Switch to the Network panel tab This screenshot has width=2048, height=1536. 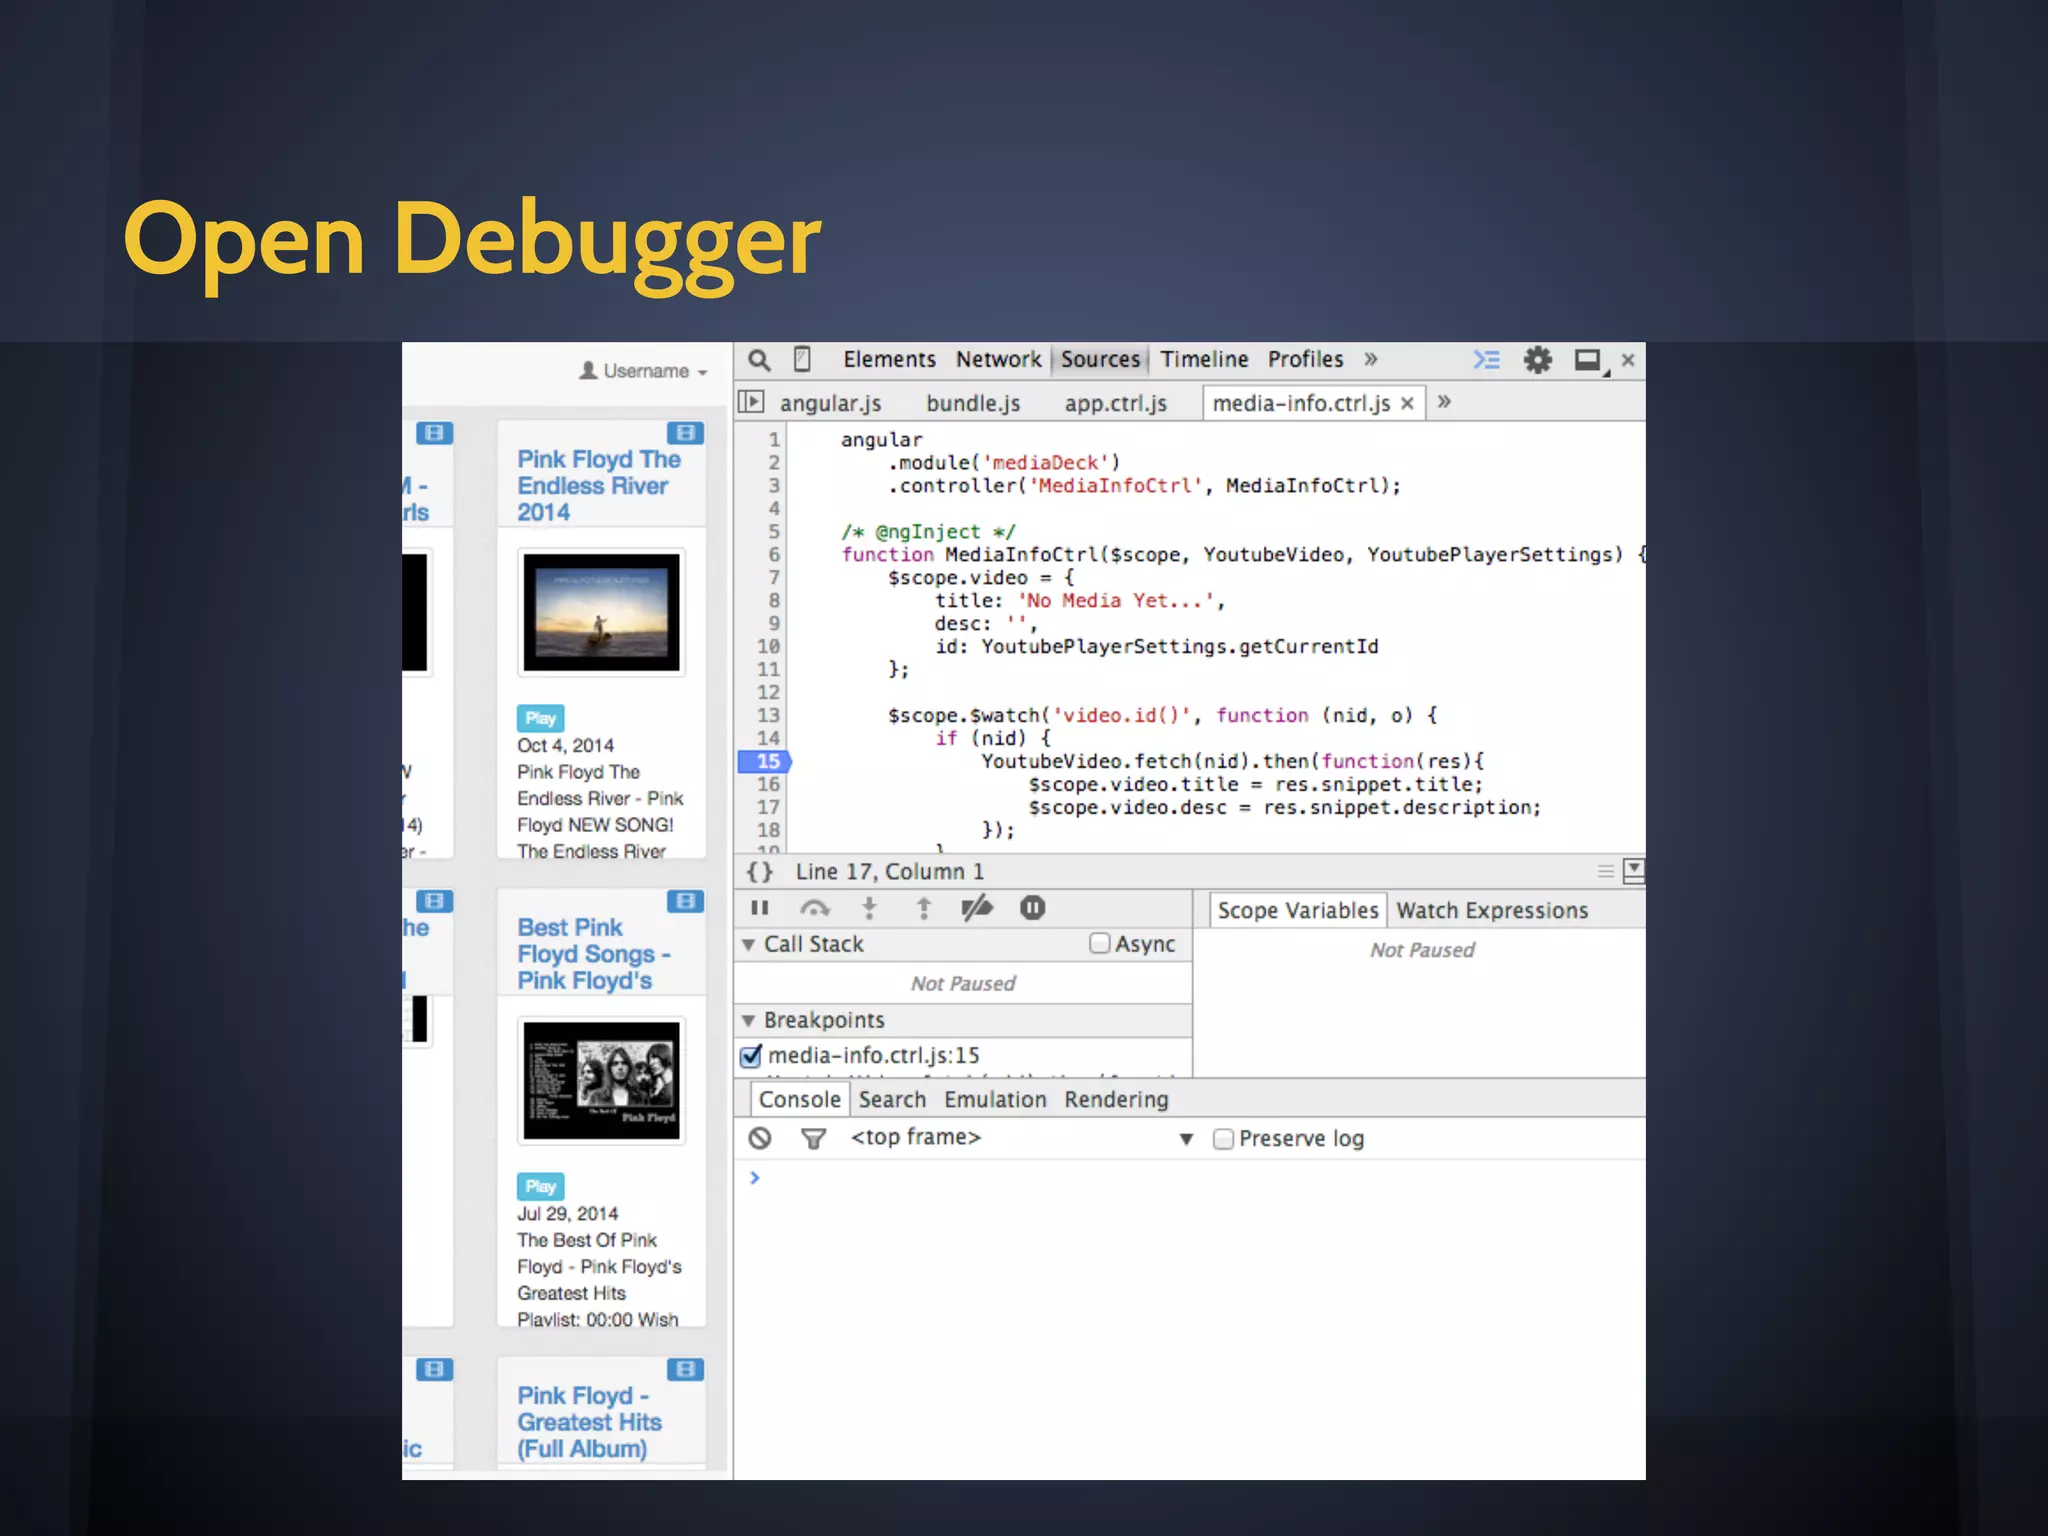998,360
